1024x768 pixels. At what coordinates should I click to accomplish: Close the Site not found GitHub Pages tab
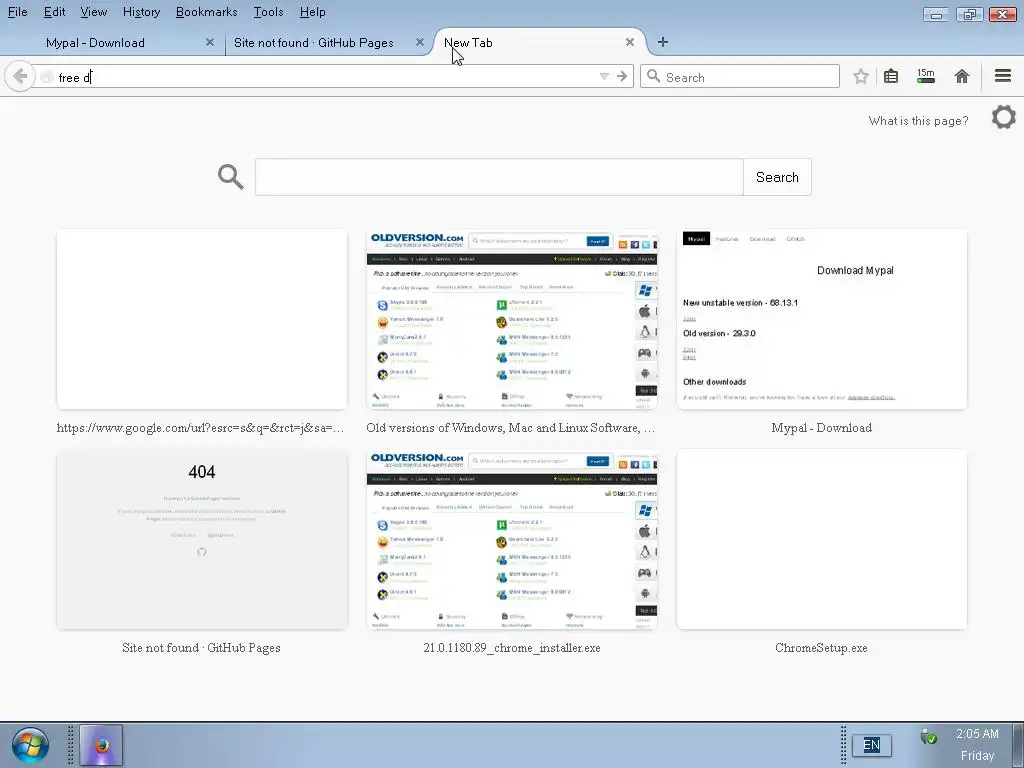click(420, 42)
